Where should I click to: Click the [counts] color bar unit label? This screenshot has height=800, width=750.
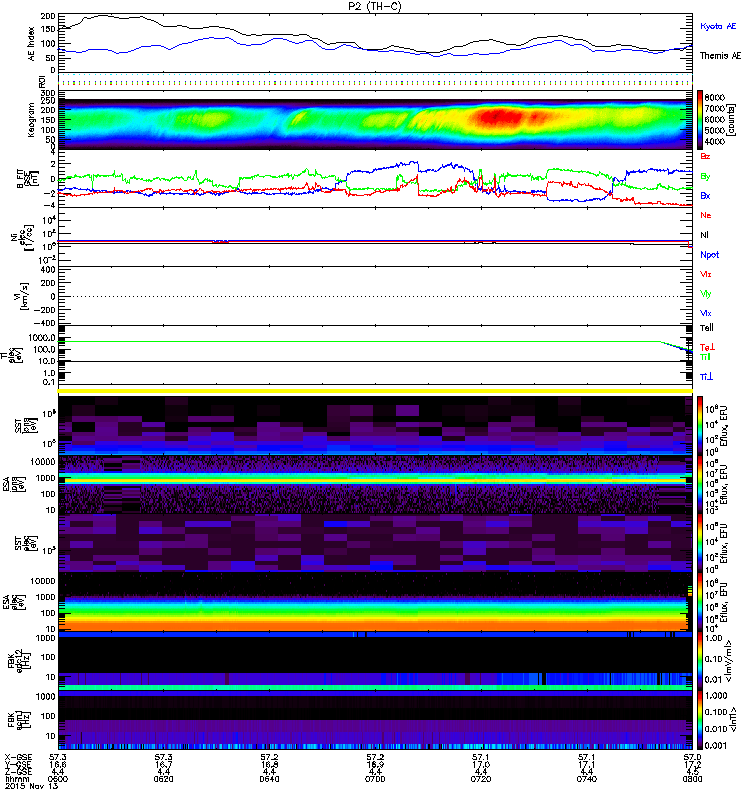[x=732, y=120]
